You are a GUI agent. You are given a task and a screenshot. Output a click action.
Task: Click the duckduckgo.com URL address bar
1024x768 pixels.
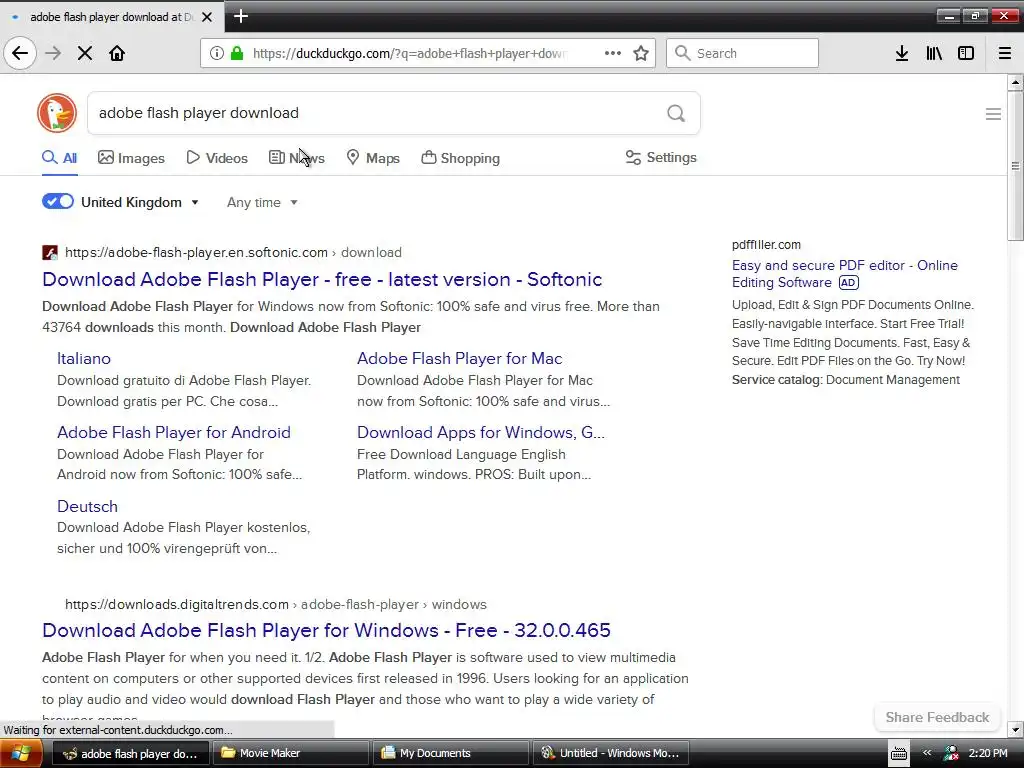(x=409, y=53)
